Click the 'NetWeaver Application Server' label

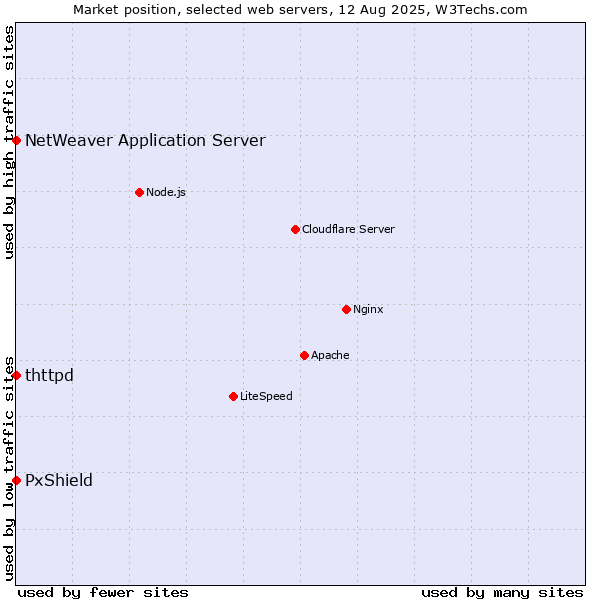pyautogui.click(x=145, y=141)
